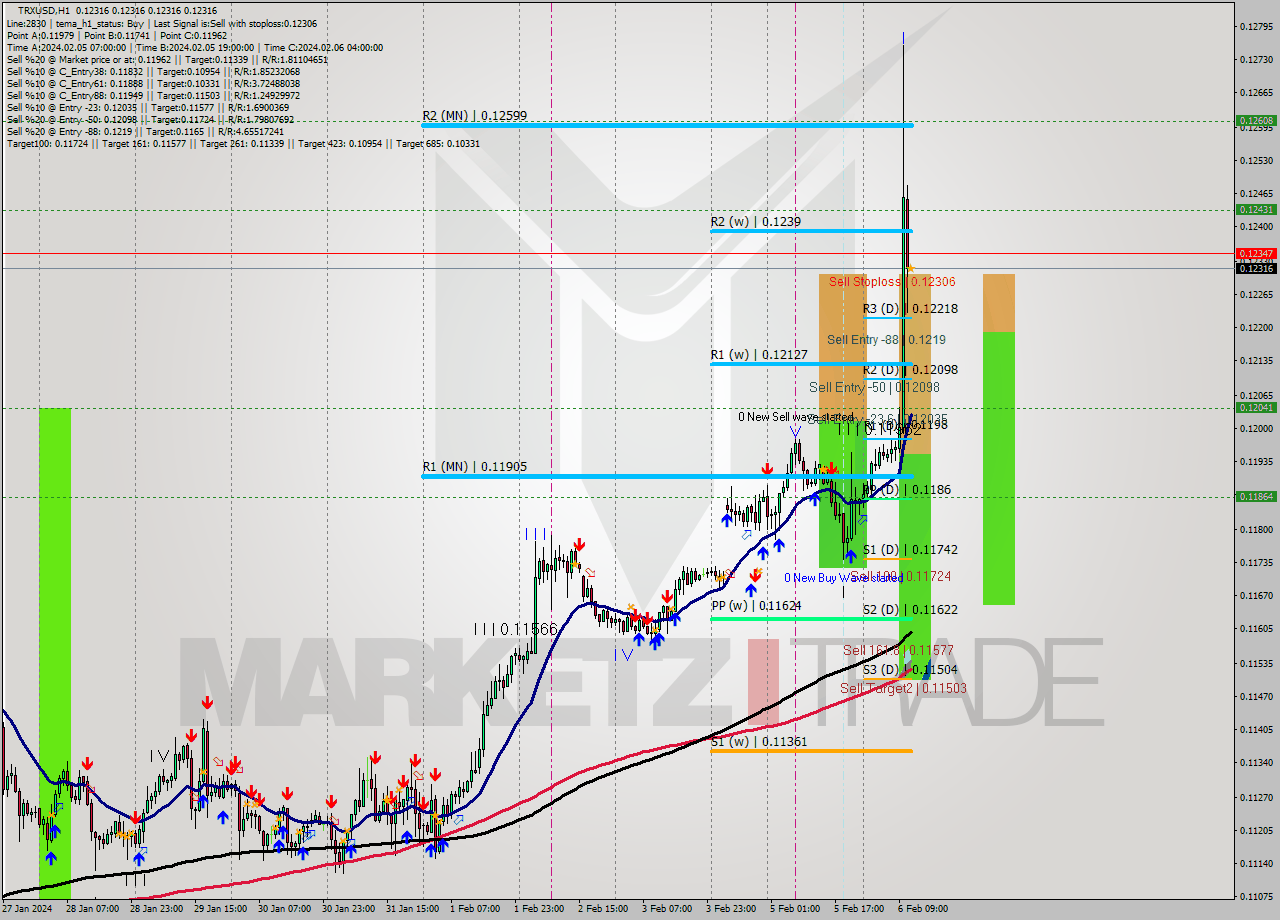Select the 0.12200 price axis label

pyautogui.click(x=1256, y=327)
